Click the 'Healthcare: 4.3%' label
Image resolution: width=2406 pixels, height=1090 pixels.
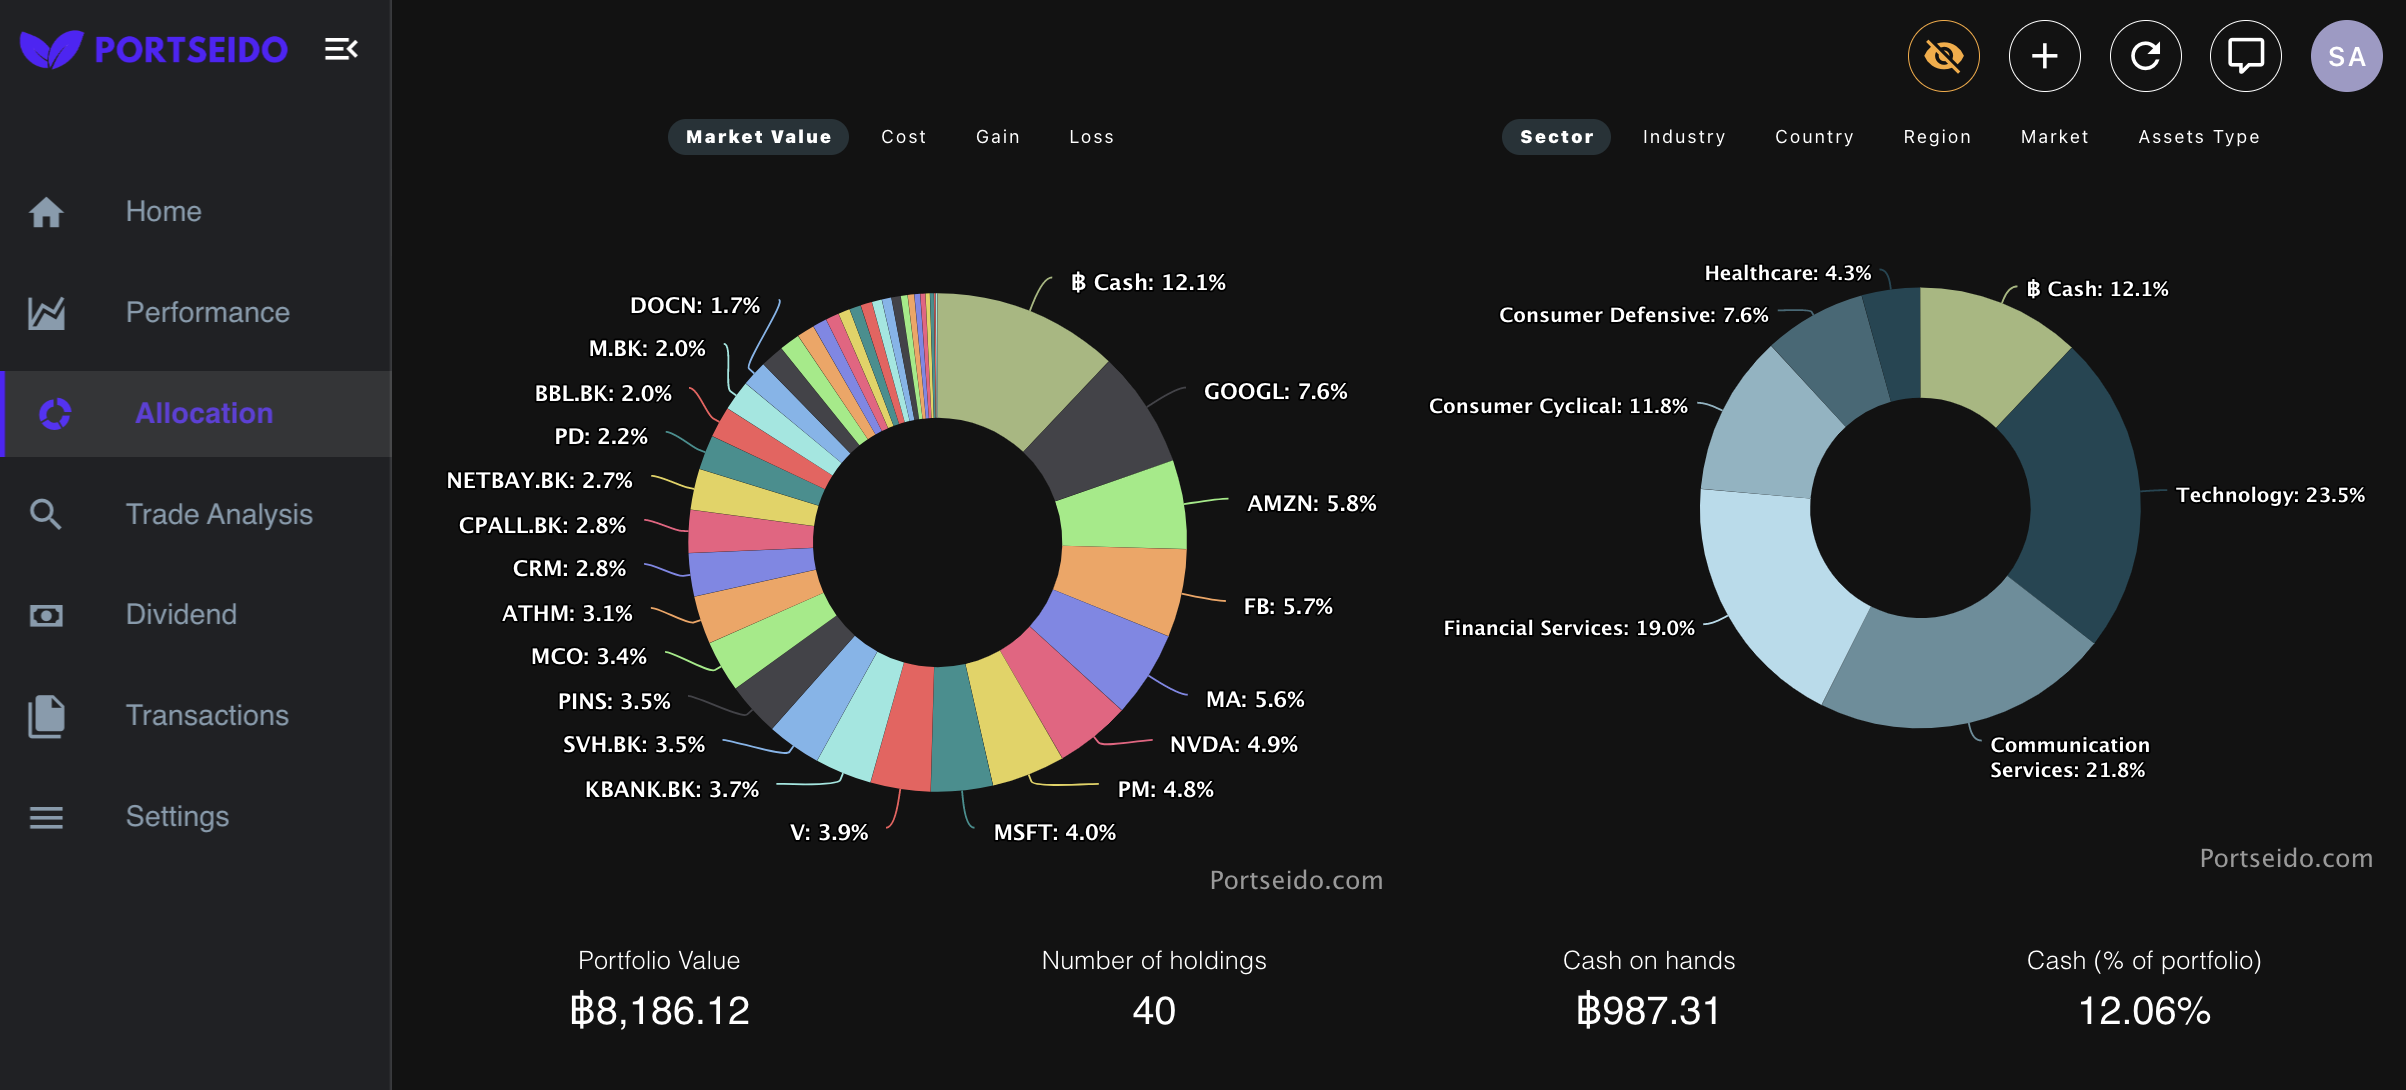click(x=1787, y=273)
